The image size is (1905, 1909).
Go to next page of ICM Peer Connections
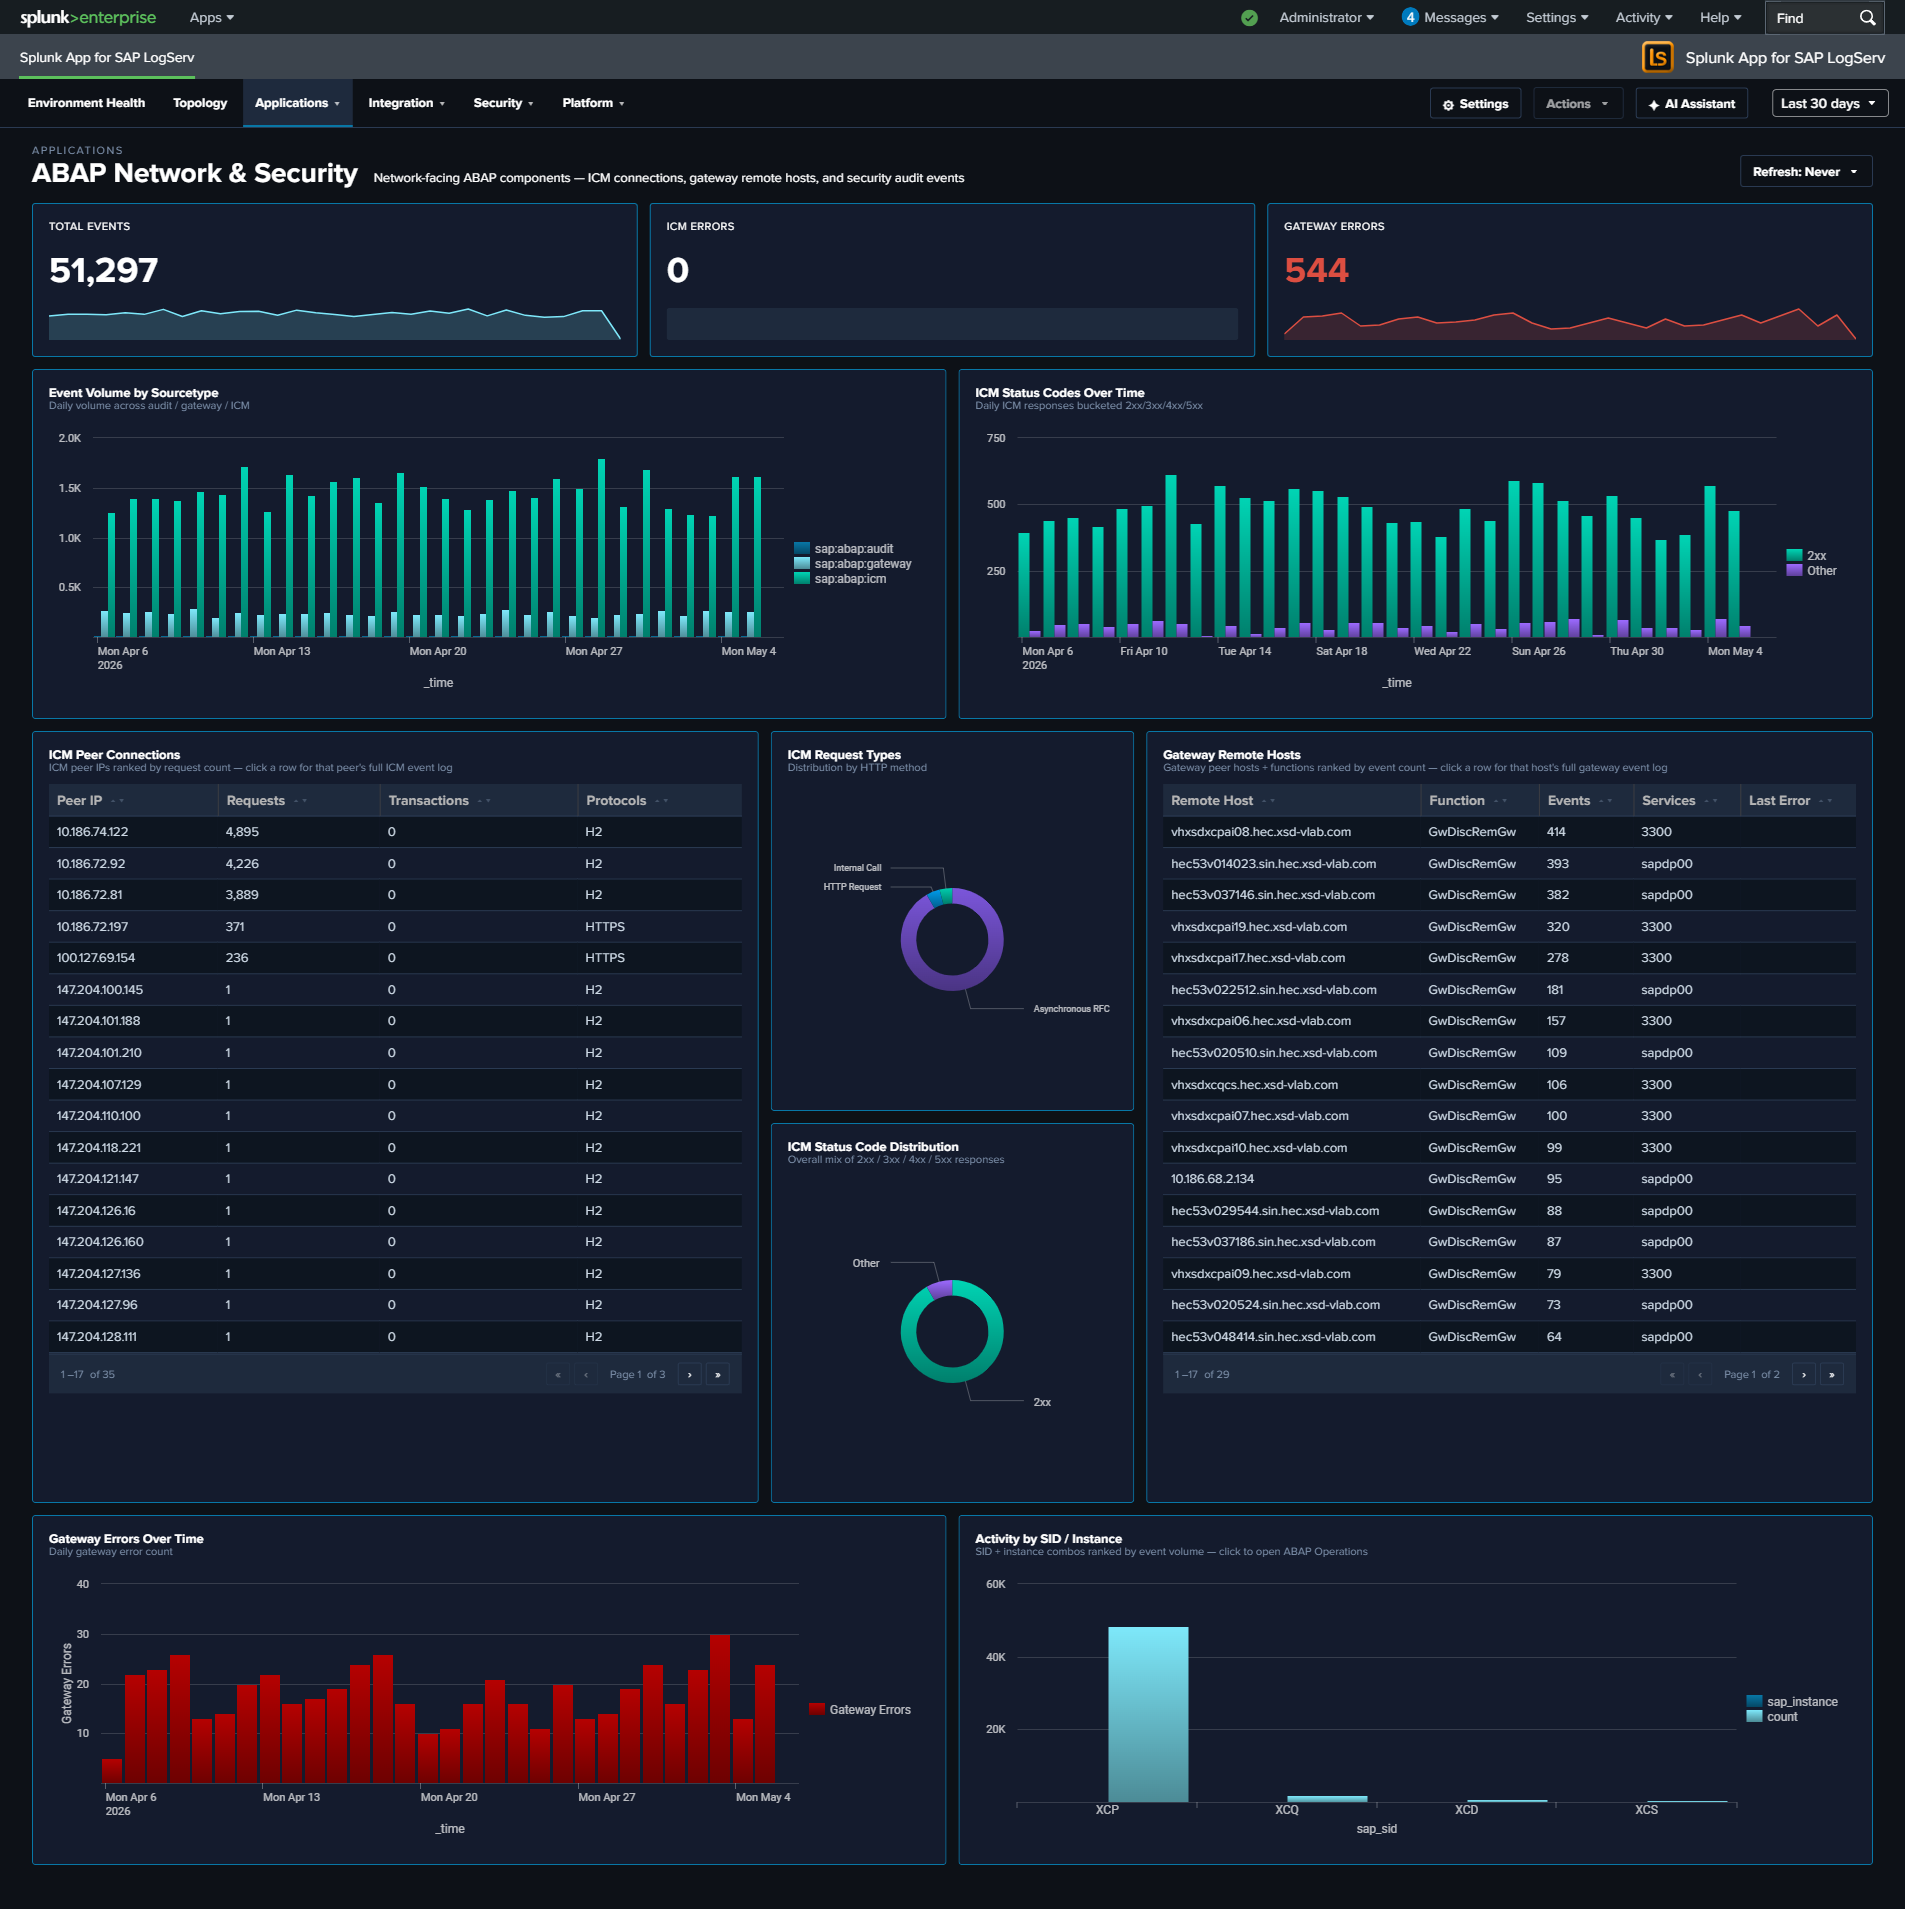[690, 1374]
